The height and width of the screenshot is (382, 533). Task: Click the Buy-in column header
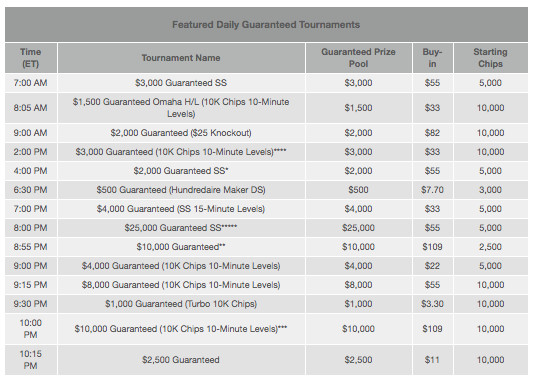click(x=432, y=58)
